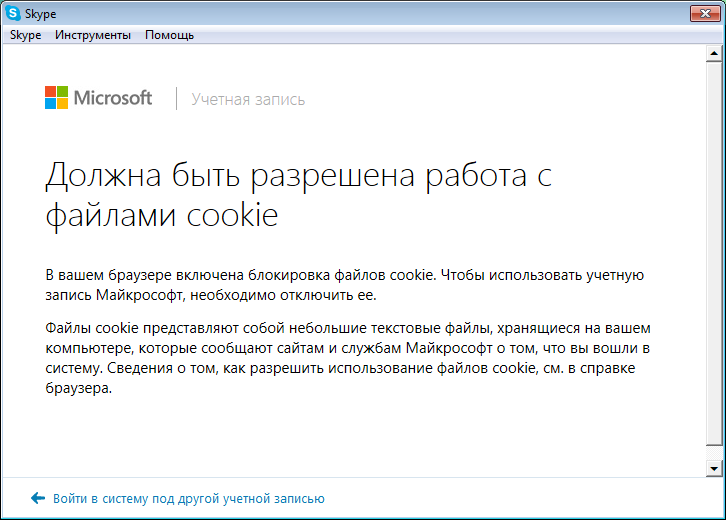Click the heading Должна быть разрешена работа
The width and height of the screenshot is (726, 520).
pyautogui.click(x=299, y=195)
